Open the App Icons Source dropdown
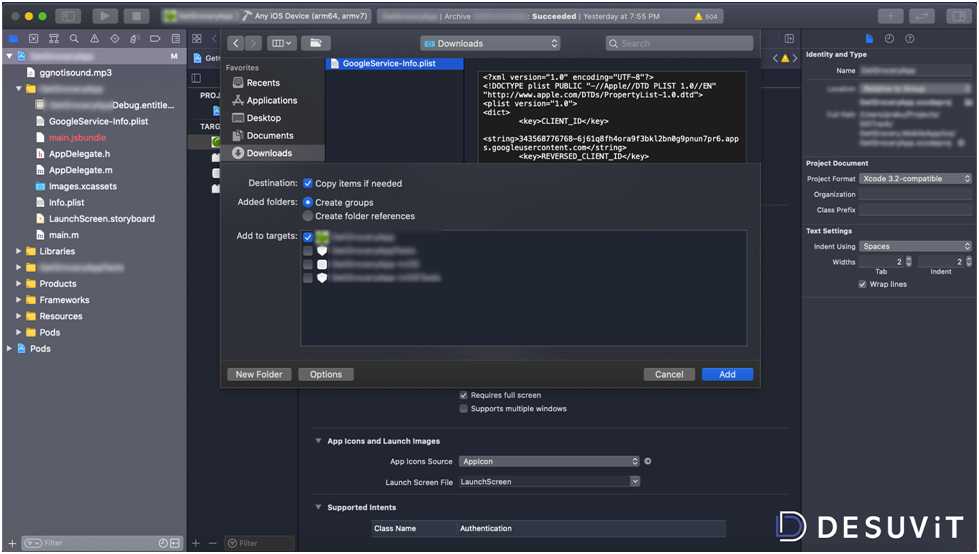Viewport: 979px width, 554px height. (x=549, y=461)
